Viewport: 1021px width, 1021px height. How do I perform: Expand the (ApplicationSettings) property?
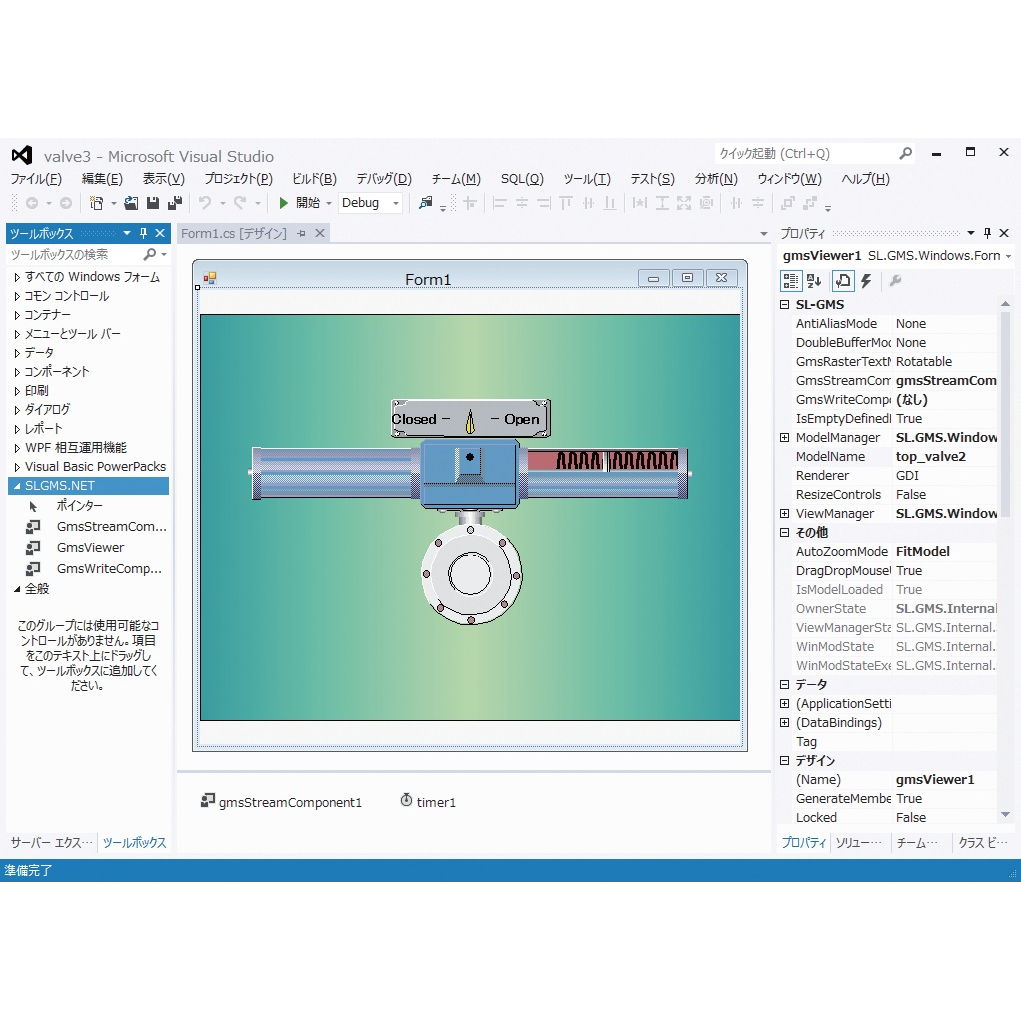tap(785, 704)
